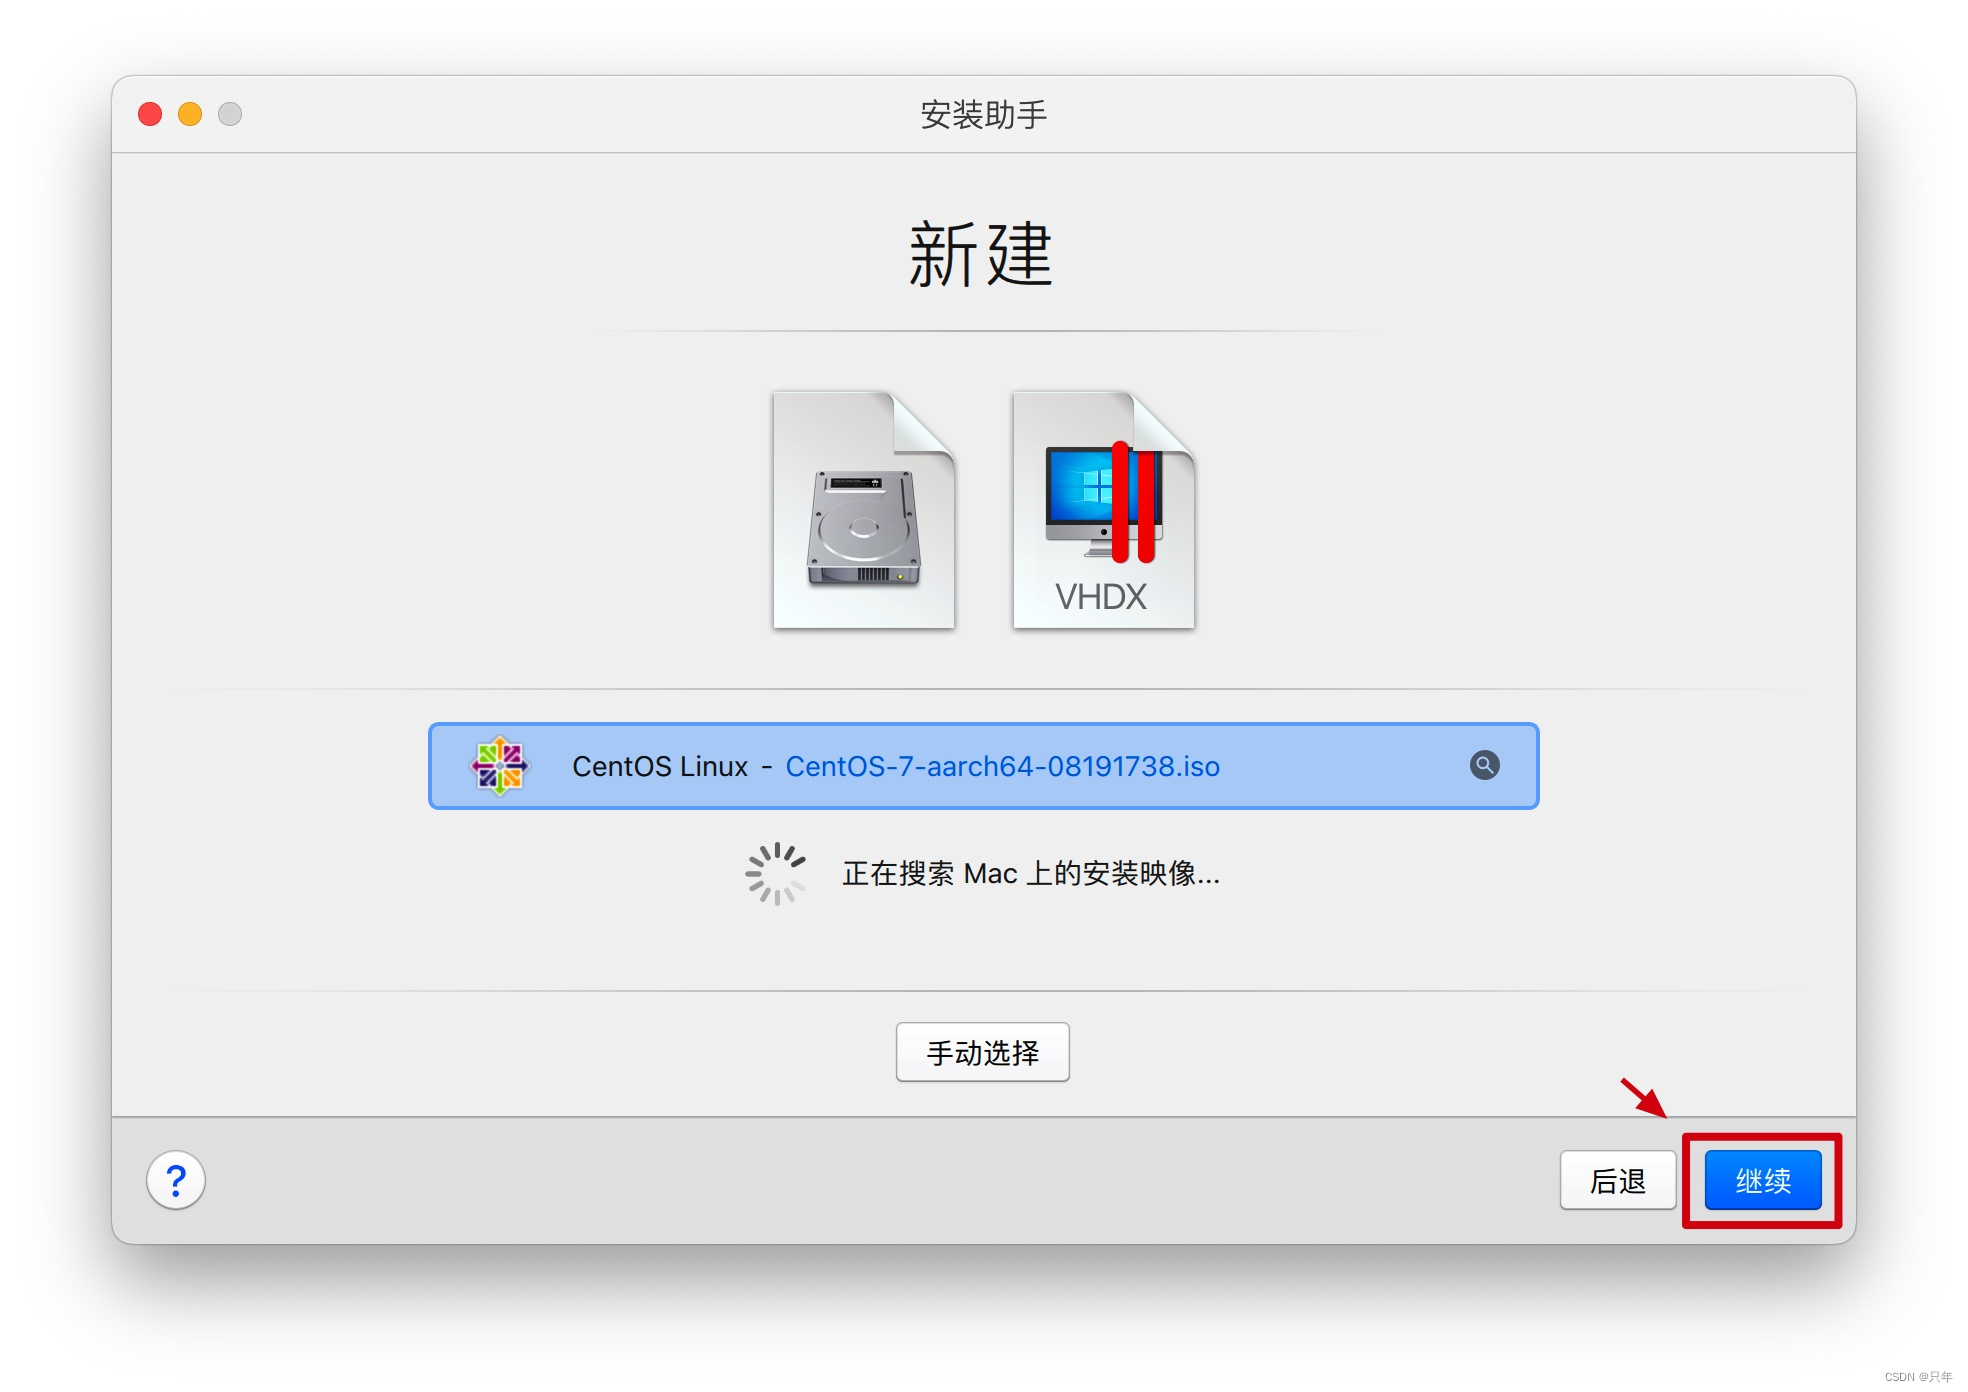Click the greyed-out zoom window button
Screen dimensions: 1968x1392
click(x=230, y=114)
